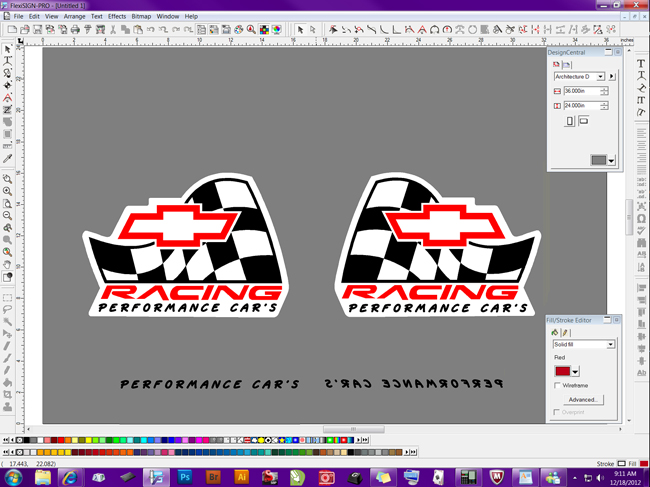This screenshot has width=650, height=487.
Task: Click first tab icon in DesignCentral
Action: [556, 65]
